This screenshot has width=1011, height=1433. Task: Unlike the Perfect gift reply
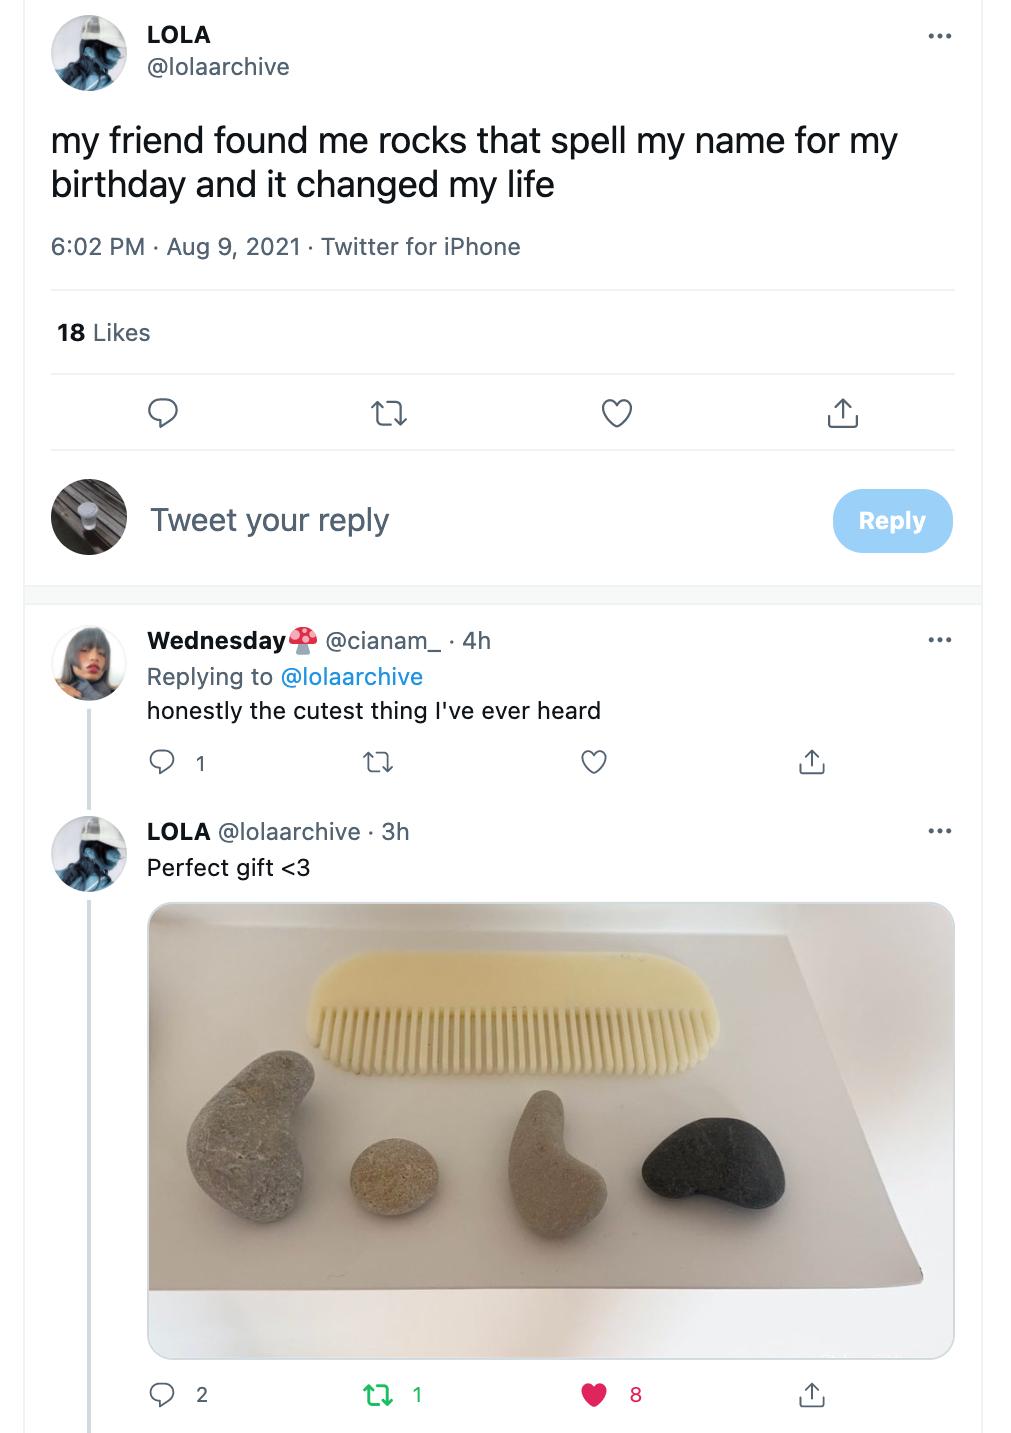tap(594, 1394)
